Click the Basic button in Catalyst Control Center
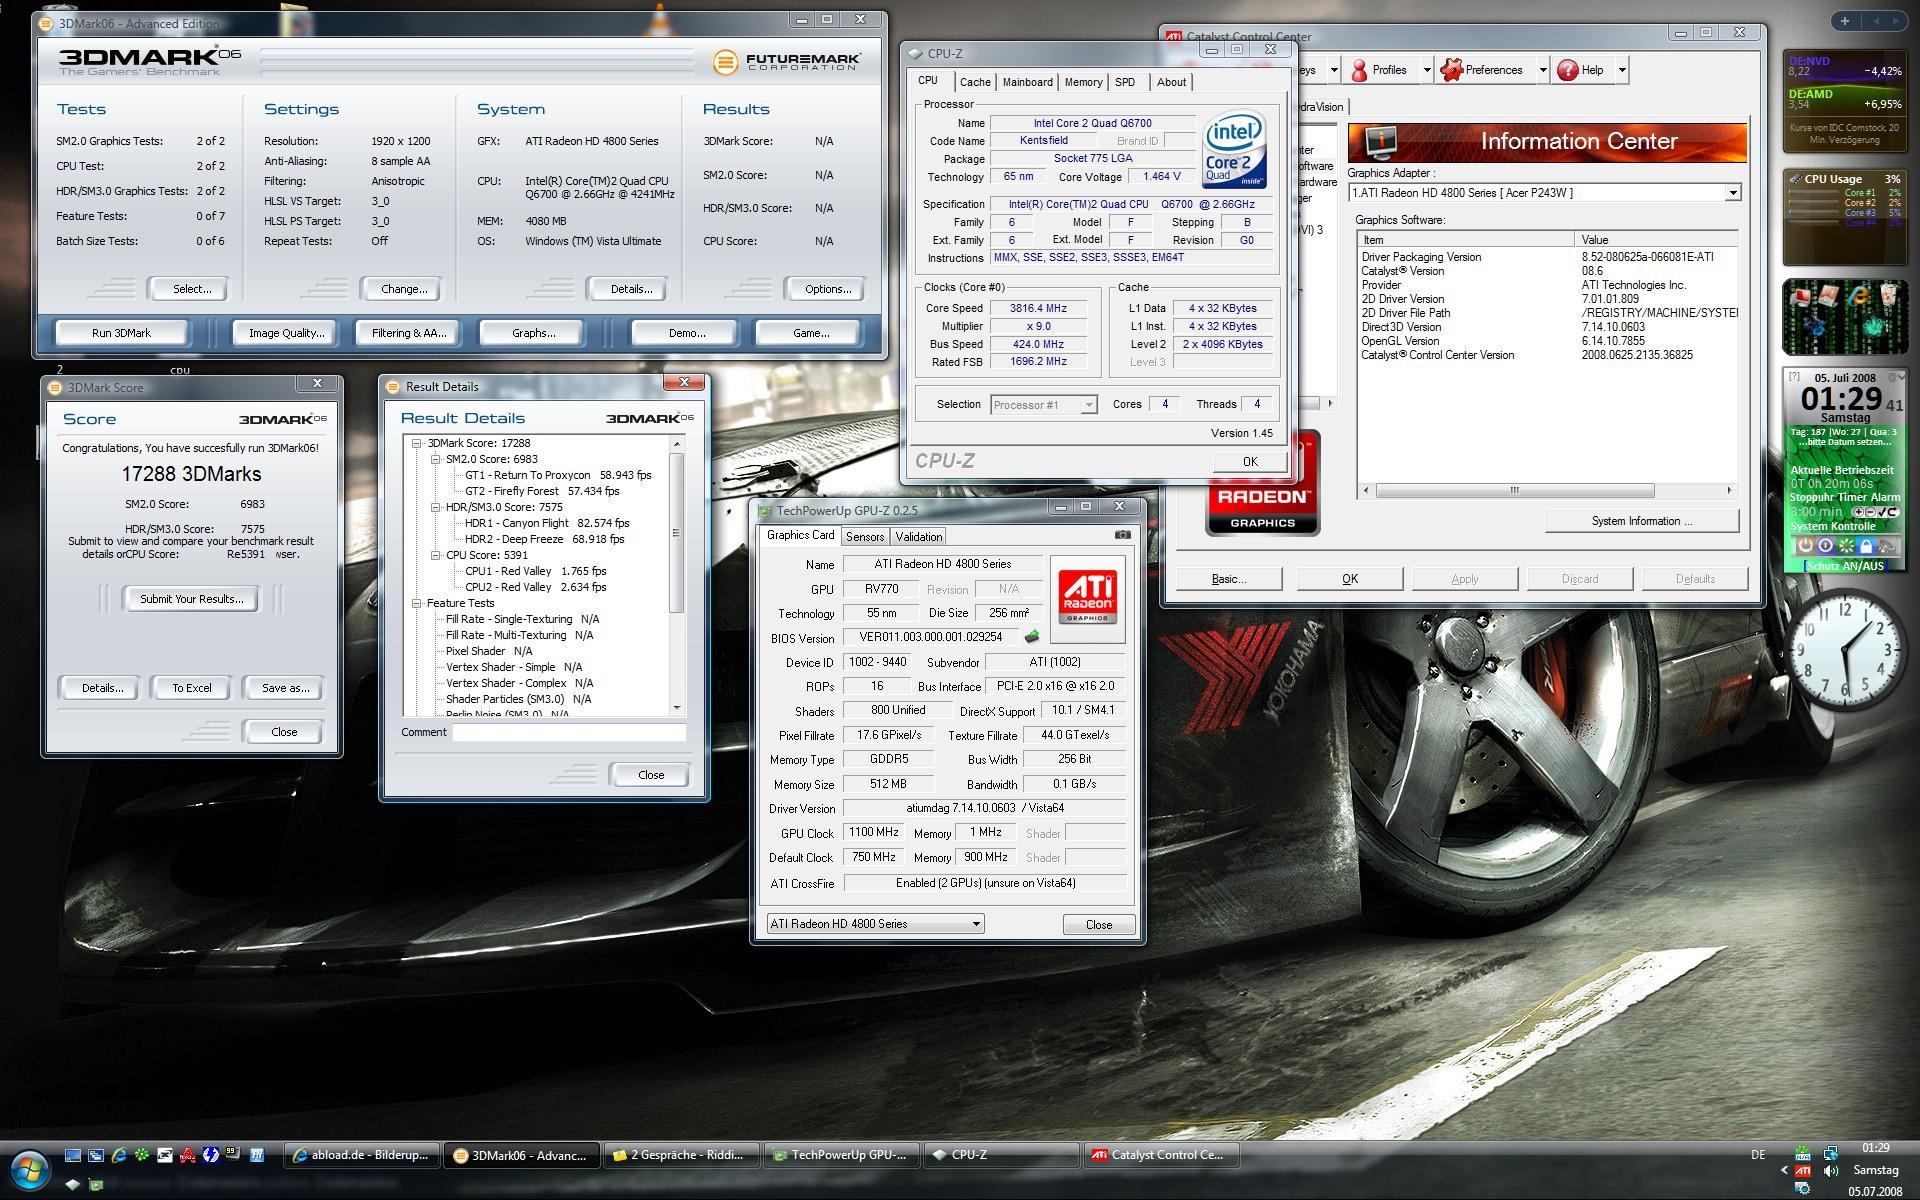Image resolution: width=1920 pixels, height=1200 pixels. tap(1229, 579)
